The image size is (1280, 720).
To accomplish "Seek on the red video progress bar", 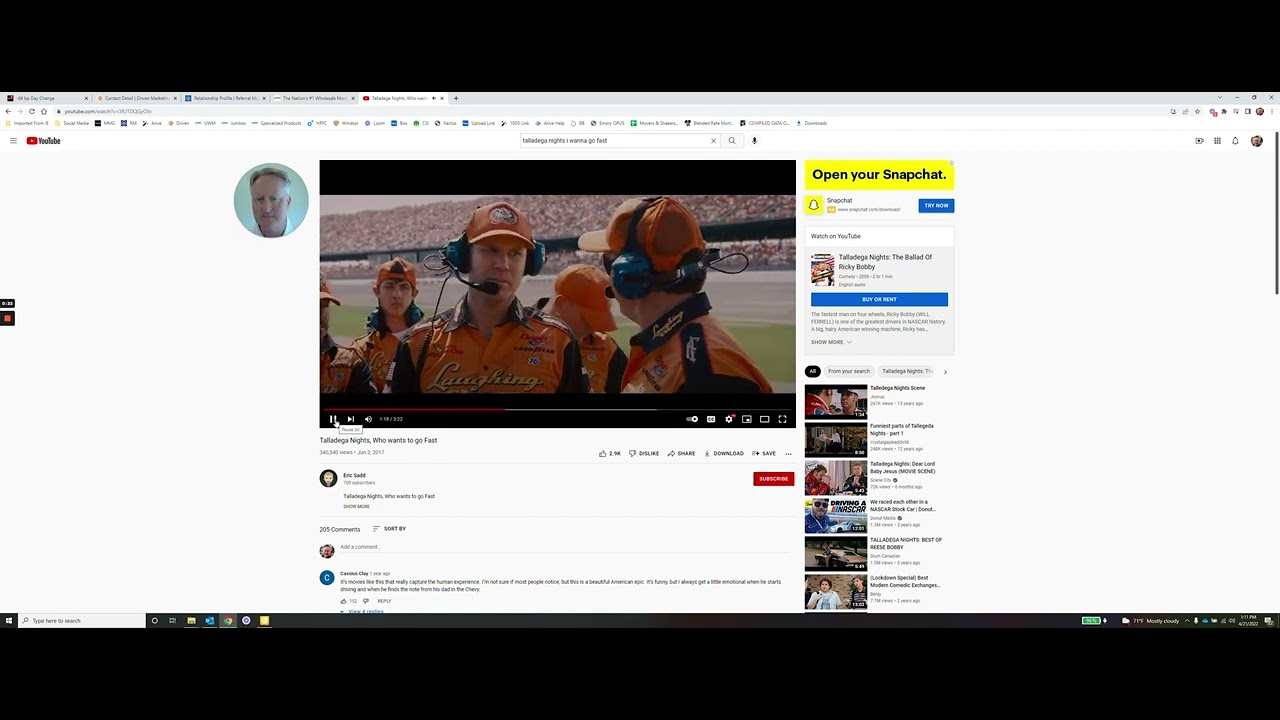I will point(557,409).
